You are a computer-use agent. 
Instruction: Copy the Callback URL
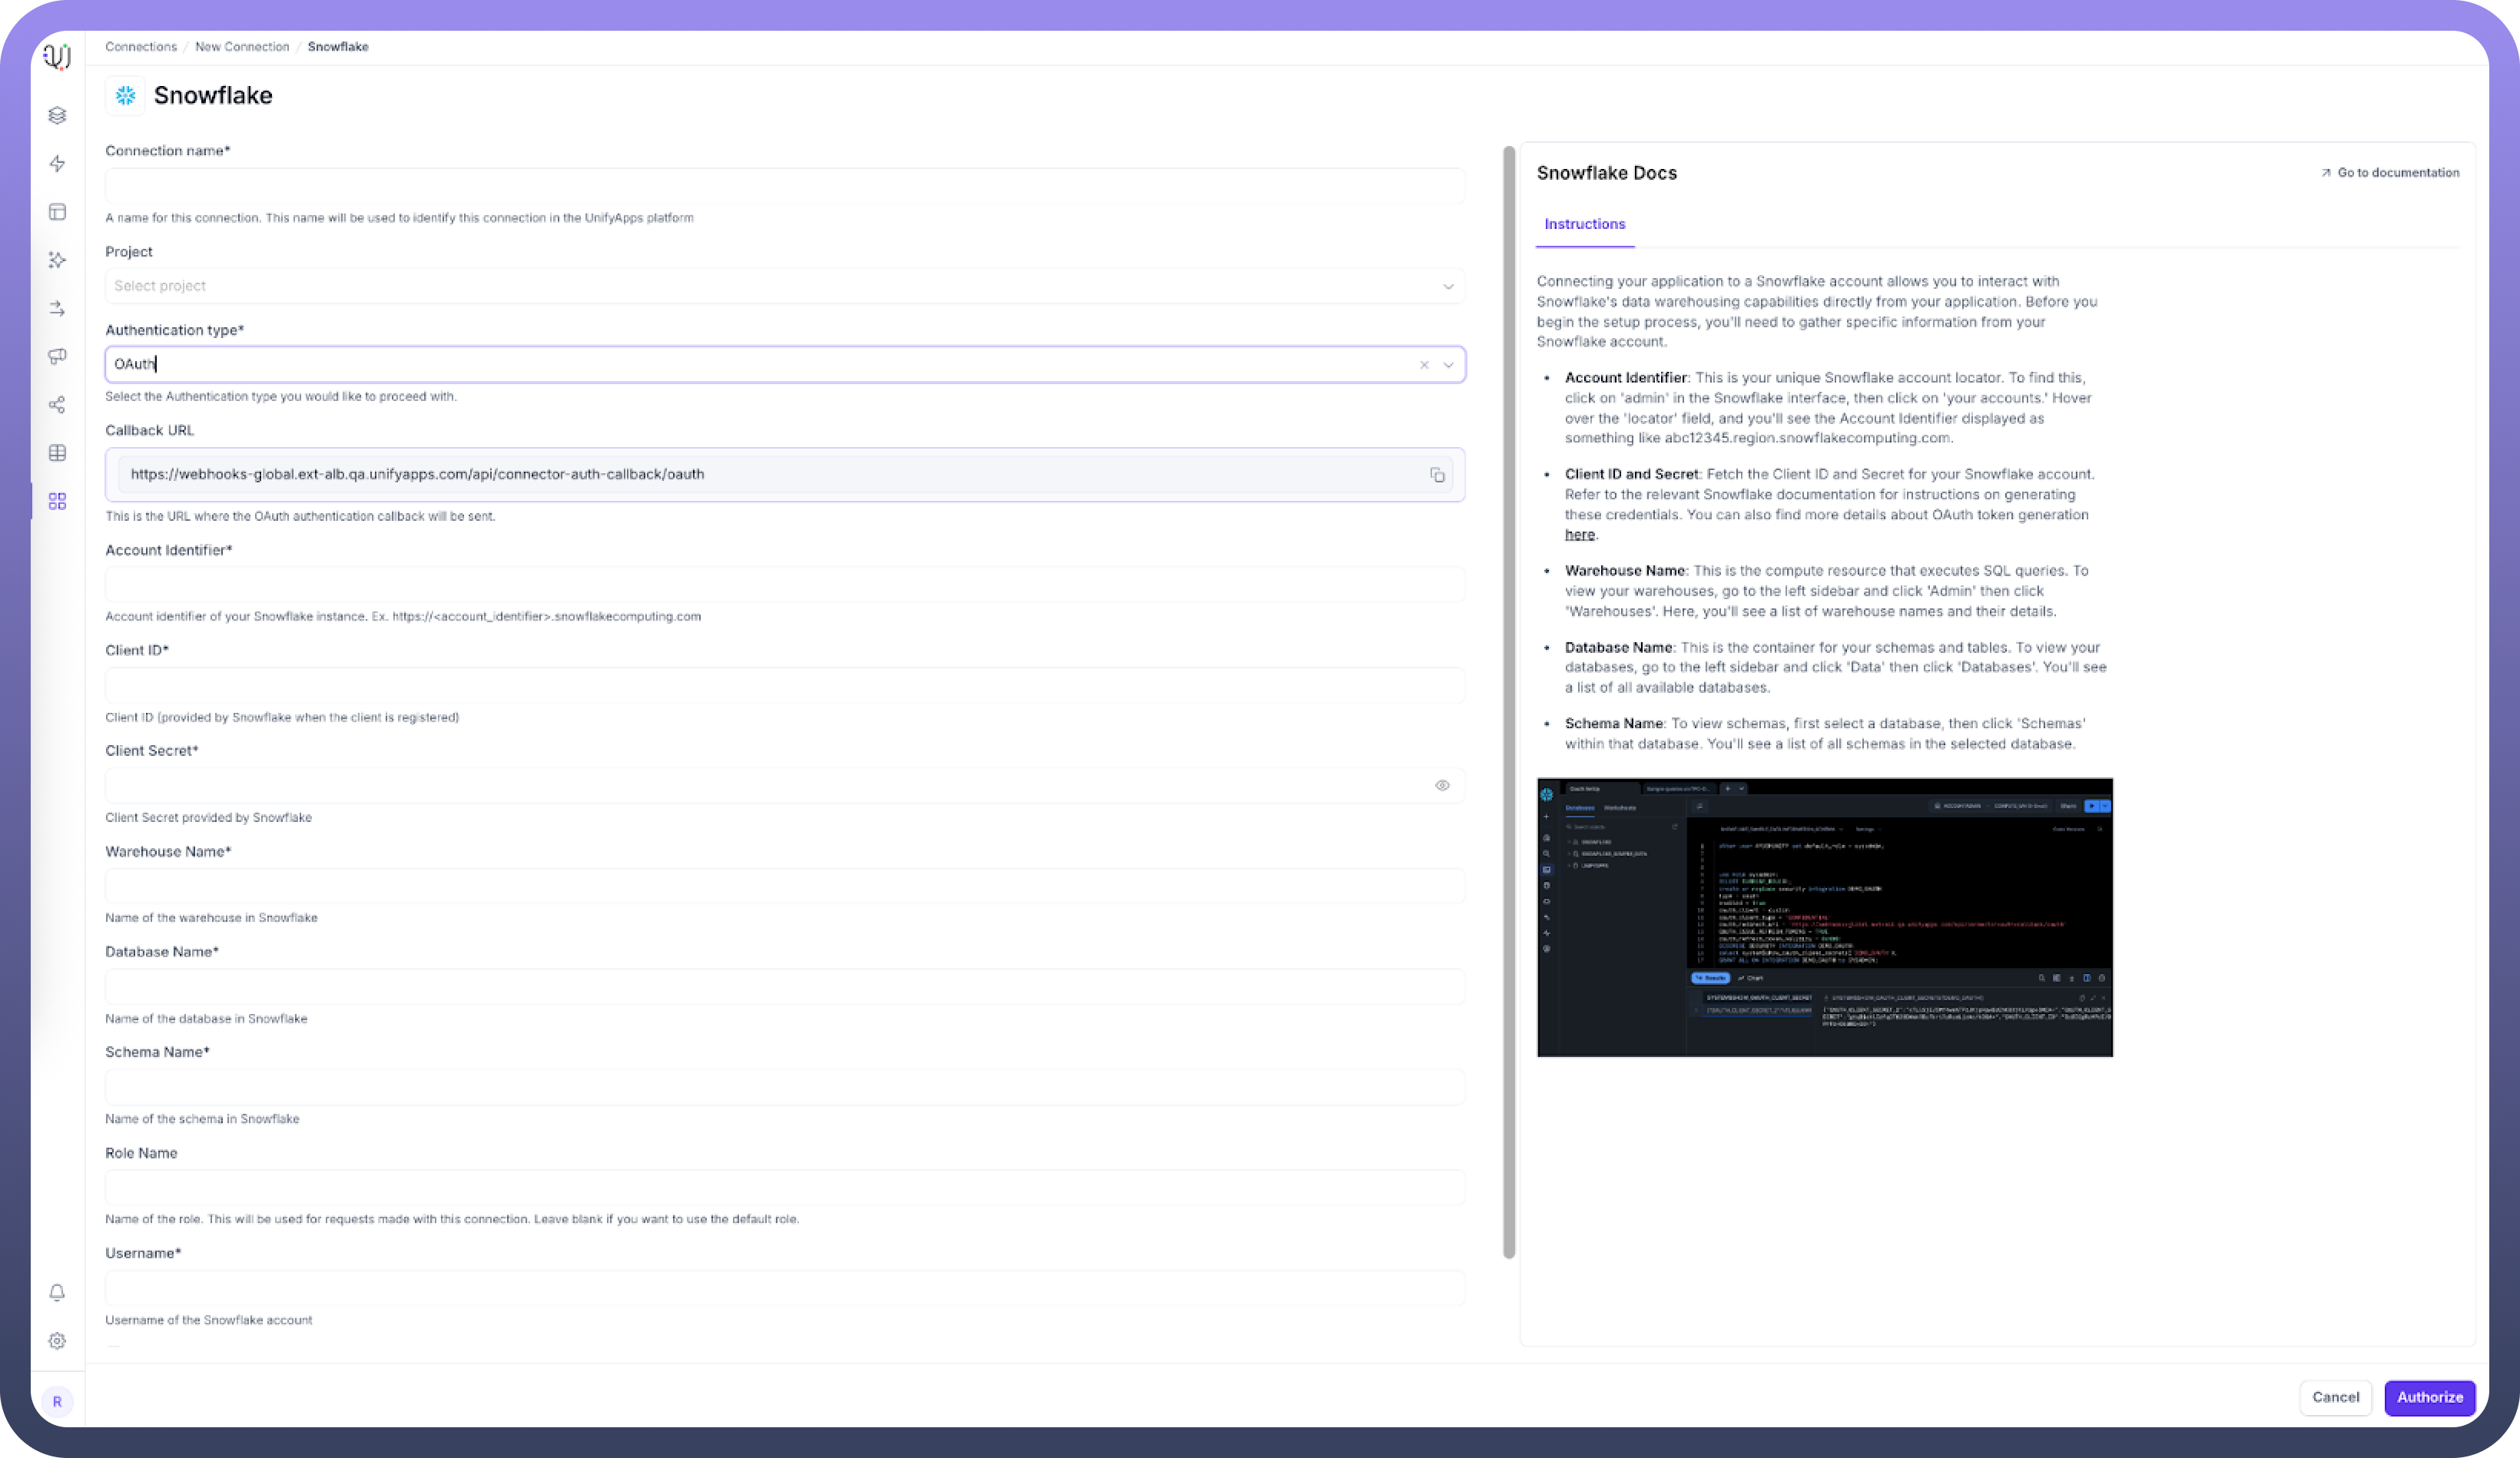(1437, 475)
